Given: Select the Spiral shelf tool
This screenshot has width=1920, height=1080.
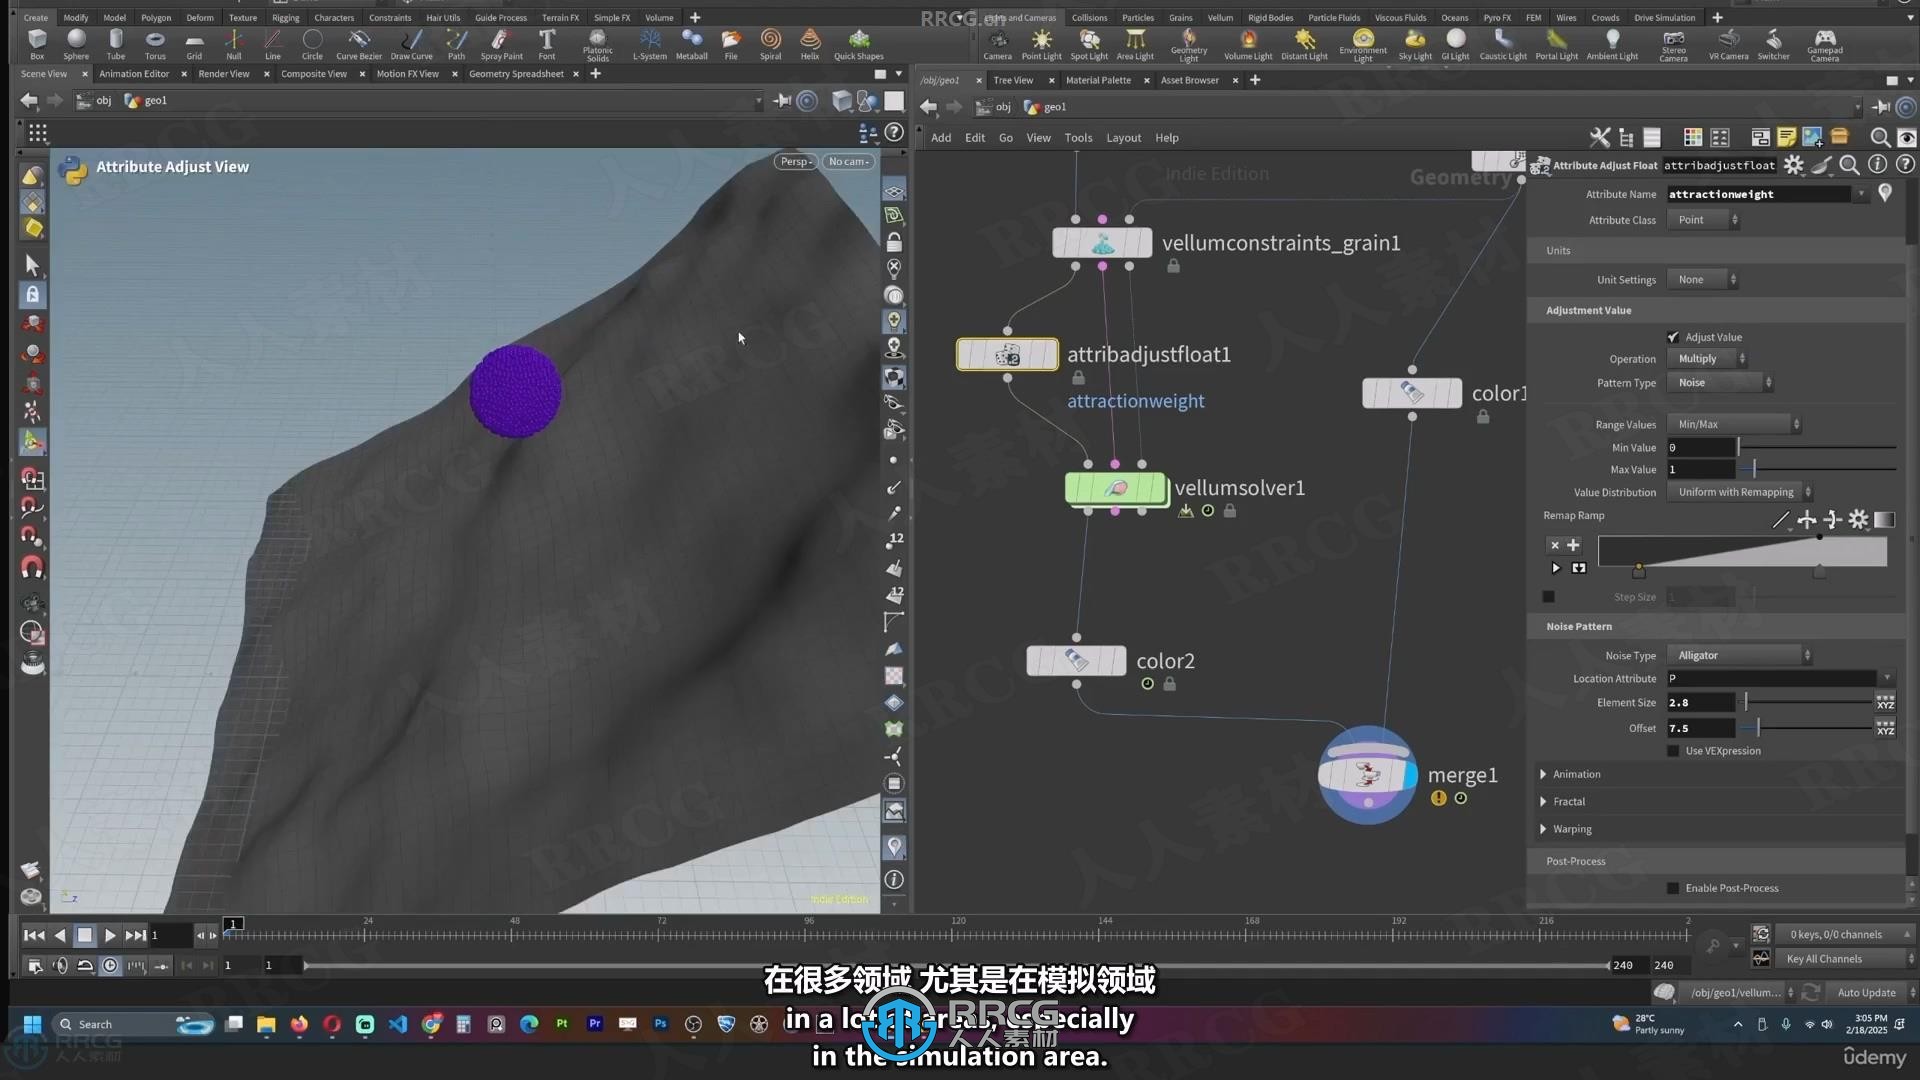Looking at the screenshot, I should [x=770, y=44].
